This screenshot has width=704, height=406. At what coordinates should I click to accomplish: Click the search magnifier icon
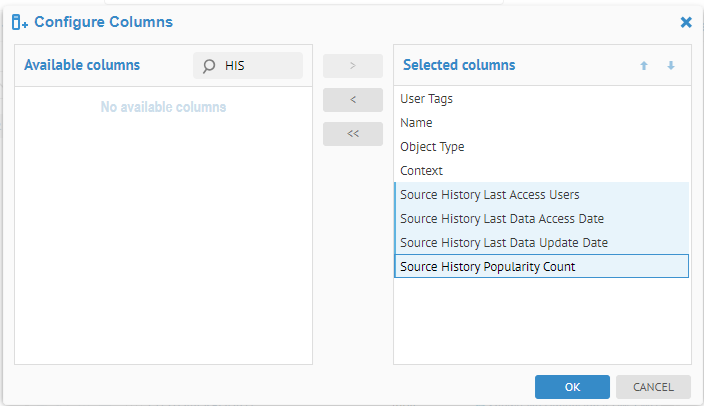click(209, 66)
